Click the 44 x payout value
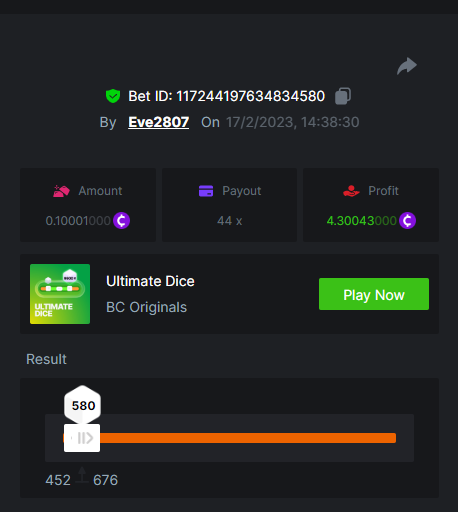The height and width of the screenshot is (512, 458). [x=230, y=221]
